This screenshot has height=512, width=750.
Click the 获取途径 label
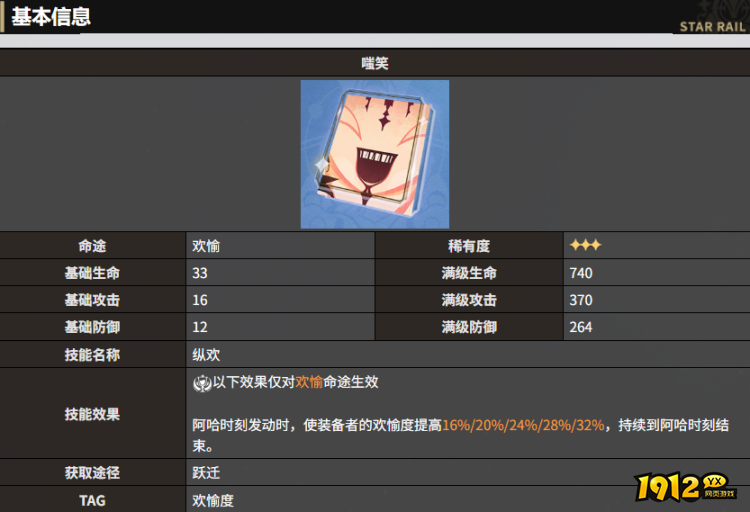point(92,473)
